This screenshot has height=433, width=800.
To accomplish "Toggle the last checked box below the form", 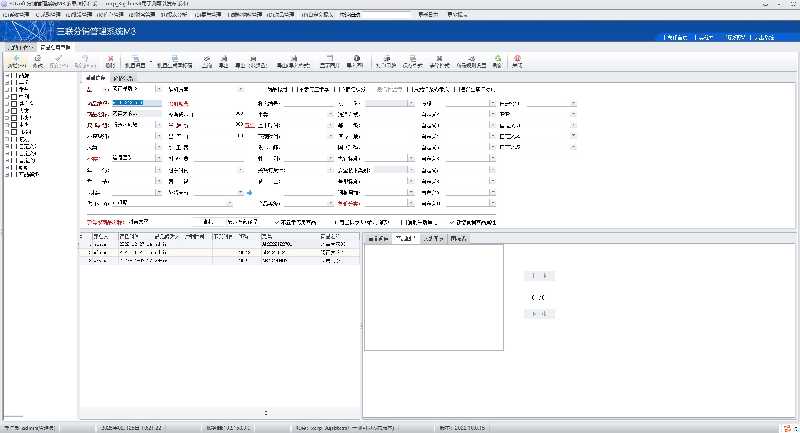I will 452,221.
